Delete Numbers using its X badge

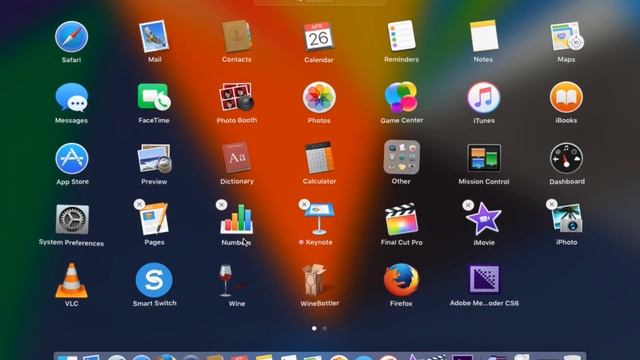point(222,204)
